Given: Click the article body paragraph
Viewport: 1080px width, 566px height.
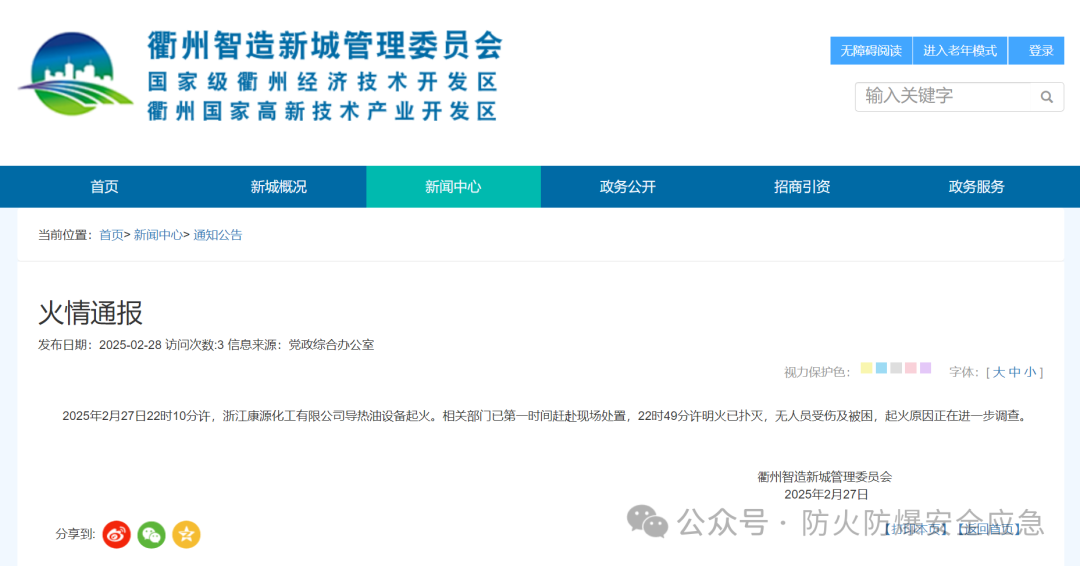Looking at the screenshot, I should click(545, 416).
